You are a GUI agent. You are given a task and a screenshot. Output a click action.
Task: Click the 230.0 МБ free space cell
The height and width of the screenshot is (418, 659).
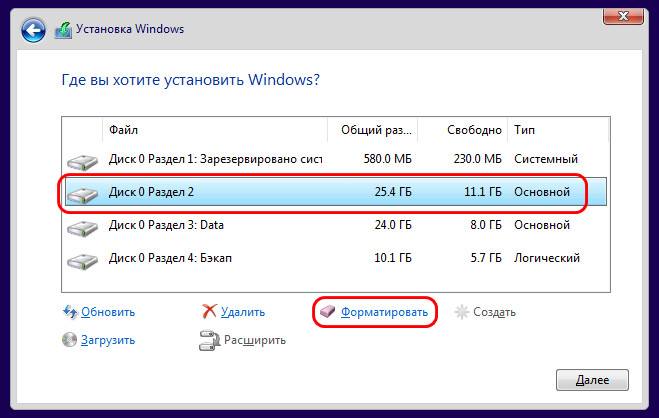tap(477, 159)
